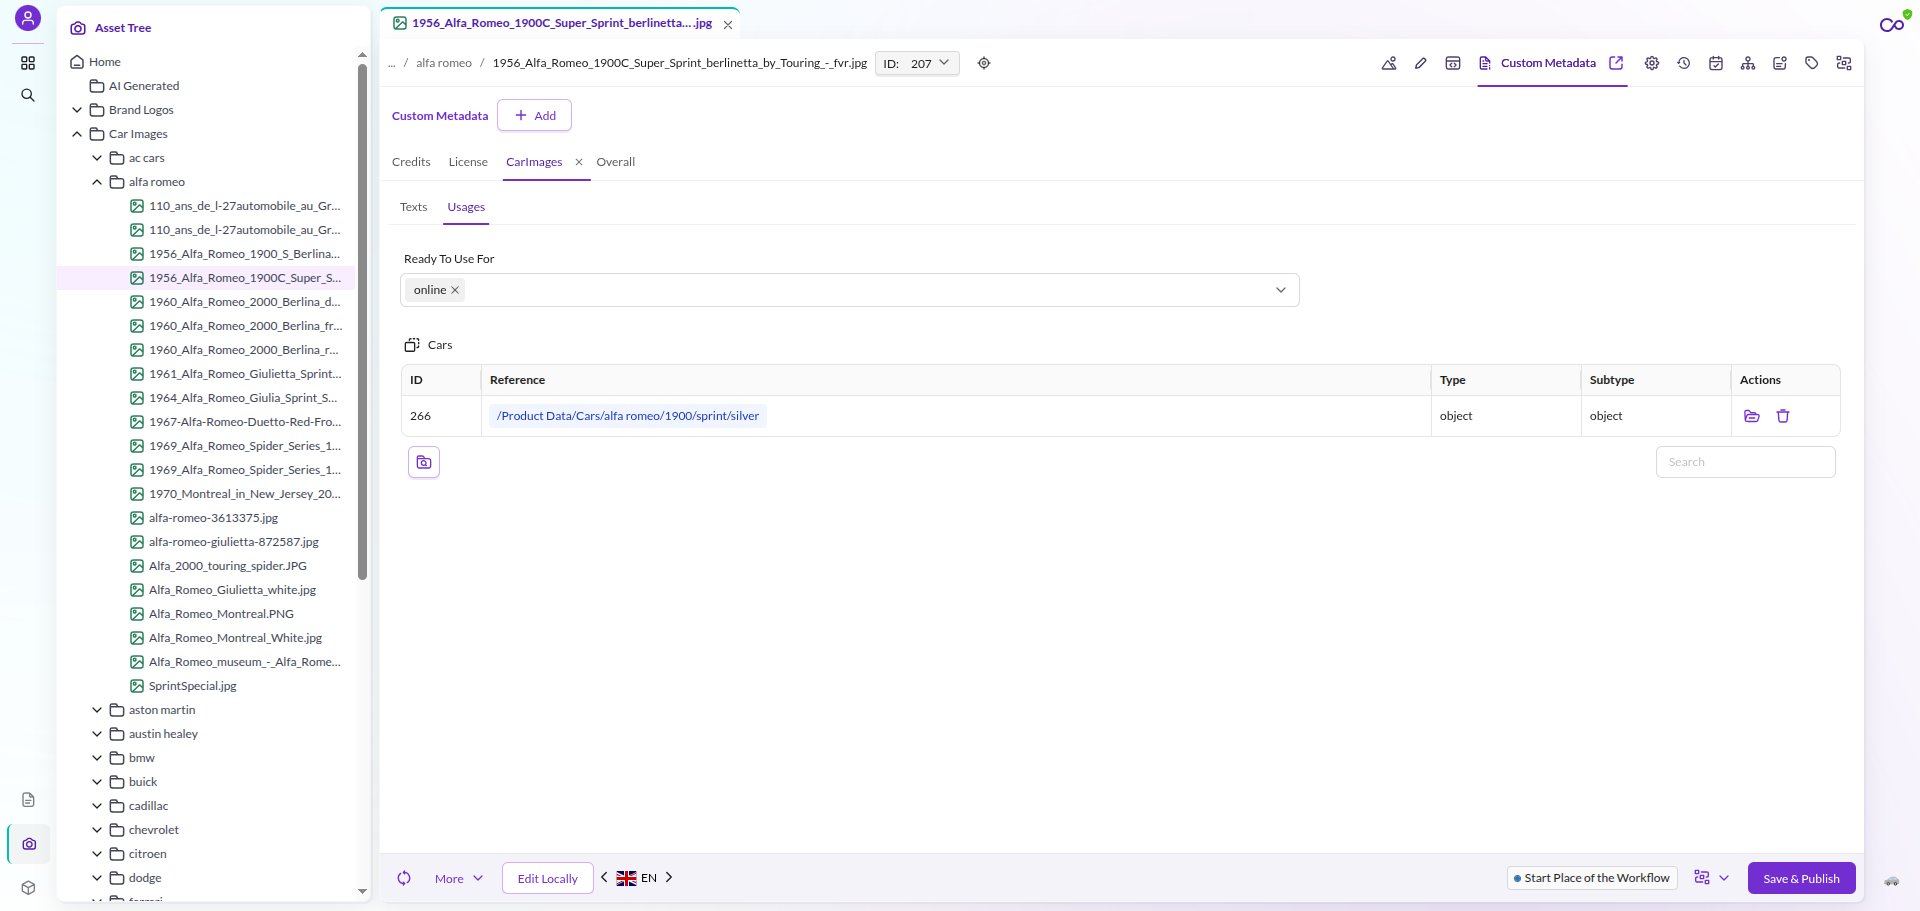The height and width of the screenshot is (911, 1920).
Task: Expand the bmw folder
Action: point(97,758)
